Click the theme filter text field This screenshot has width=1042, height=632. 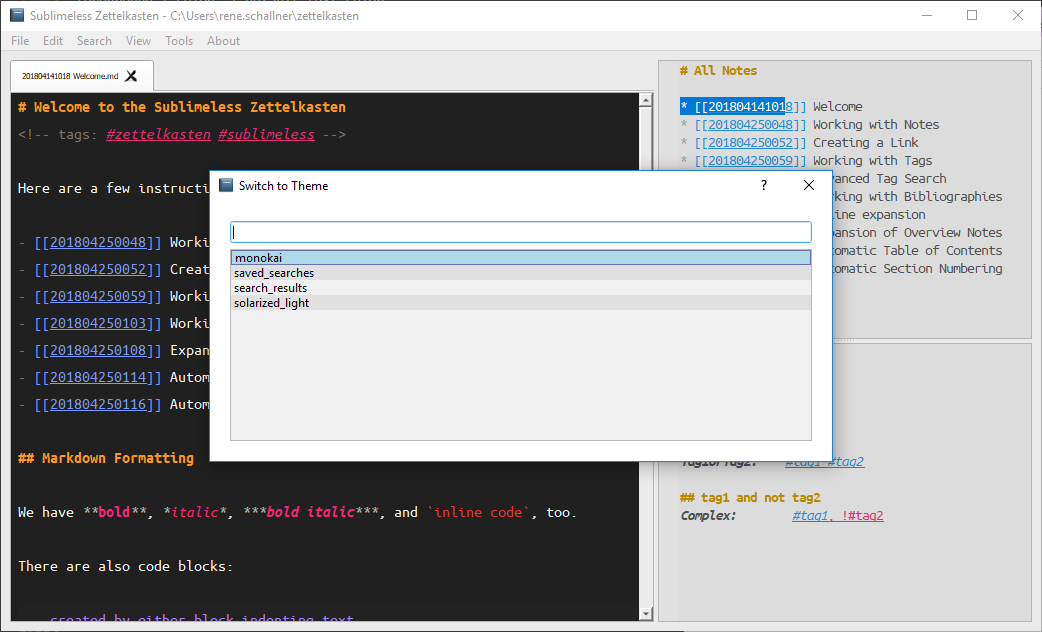(x=521, y=232)
